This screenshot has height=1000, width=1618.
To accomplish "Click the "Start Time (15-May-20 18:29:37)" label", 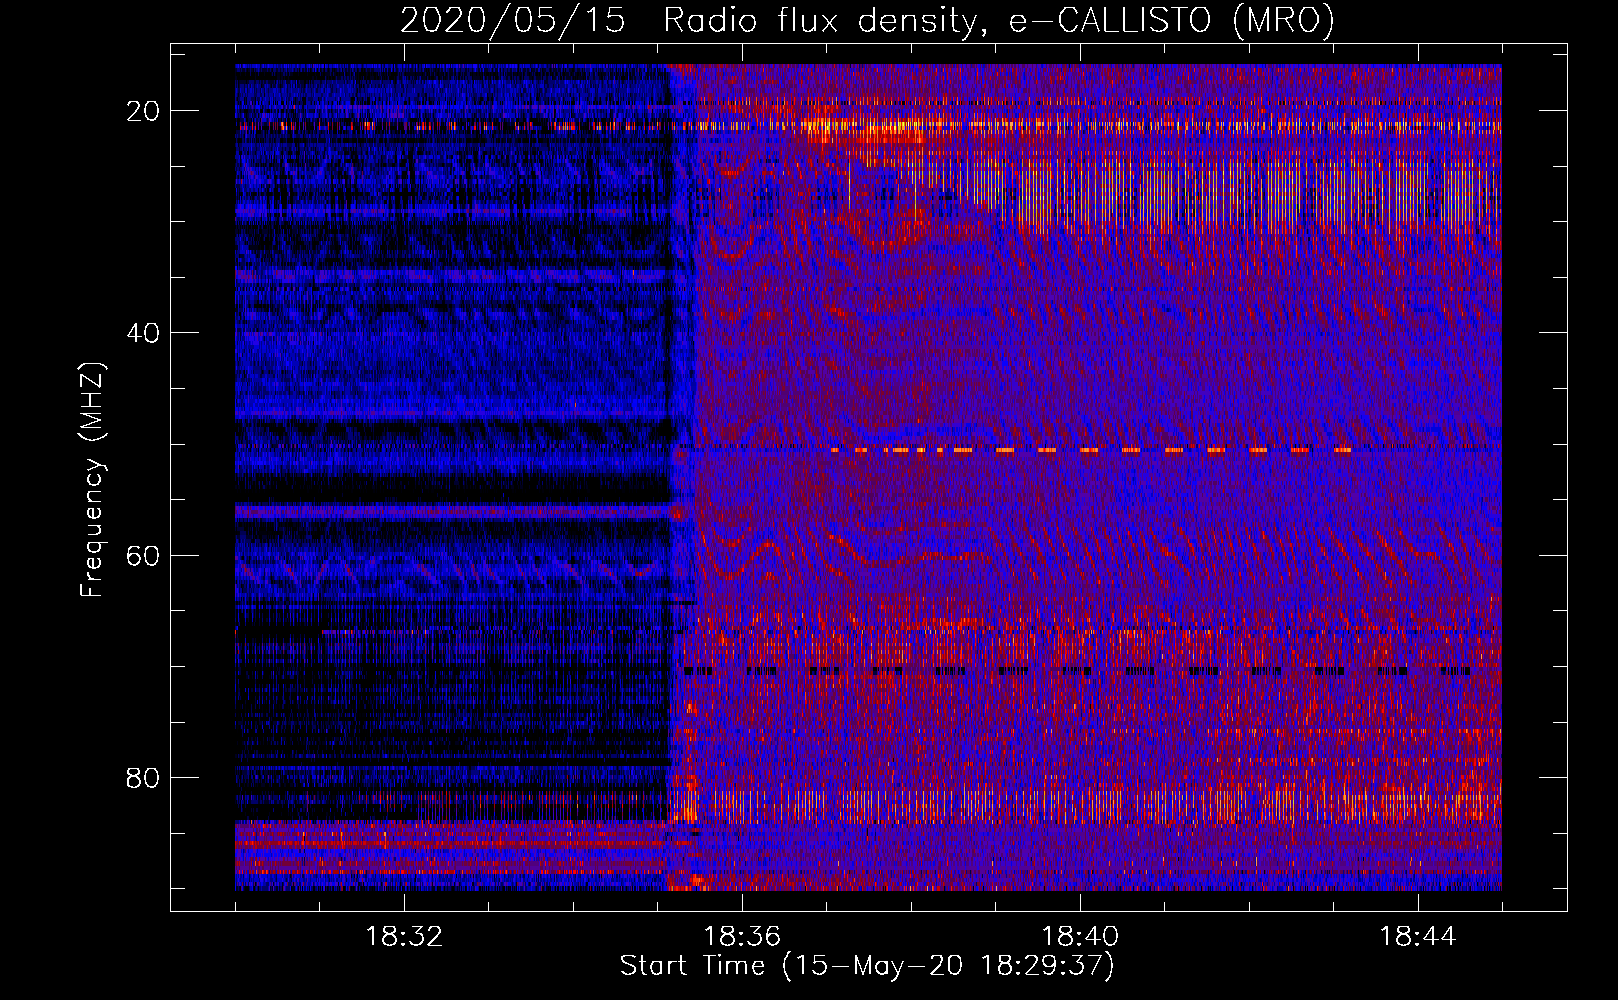I will coord(867,966).
